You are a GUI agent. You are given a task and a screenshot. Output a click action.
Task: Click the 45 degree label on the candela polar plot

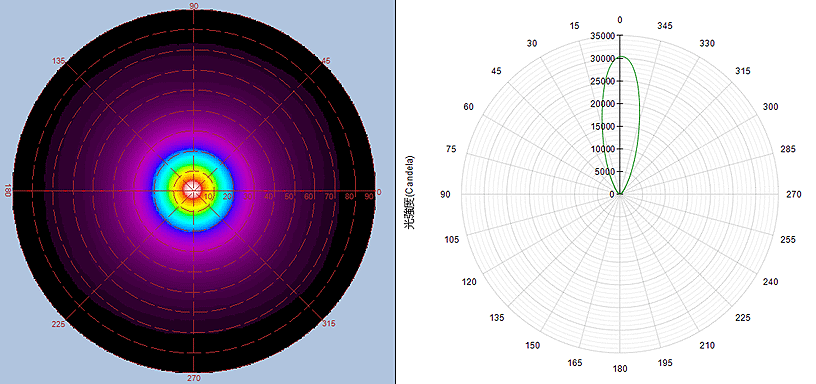click(497, 71)
